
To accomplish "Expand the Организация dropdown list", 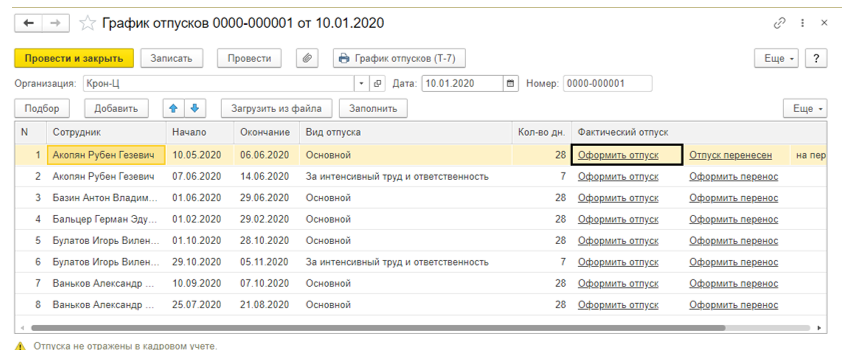I will (x=362, y=84).
